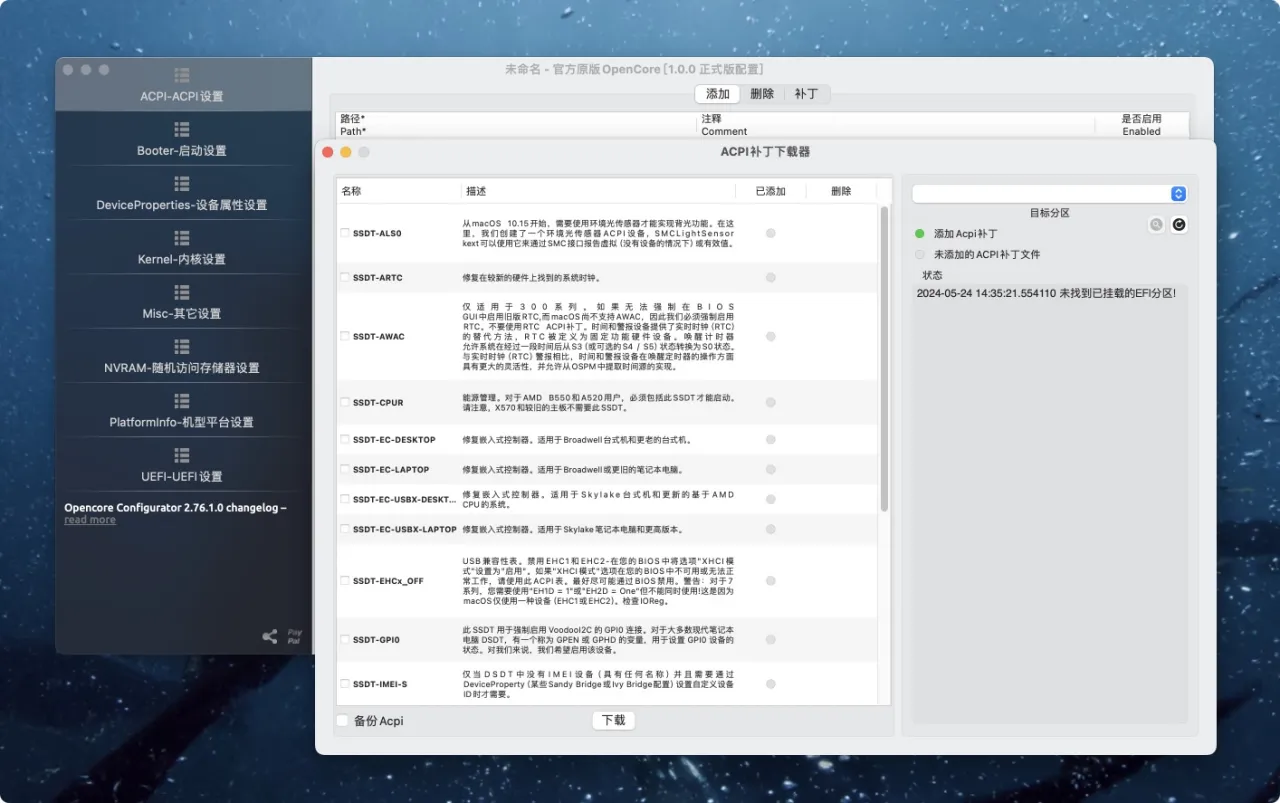Viewport: 1280px width, 803px height.
Task: Select NVRAM-随机访问存储器设置 sidebar icon
Action: click(x=182, y=346)
